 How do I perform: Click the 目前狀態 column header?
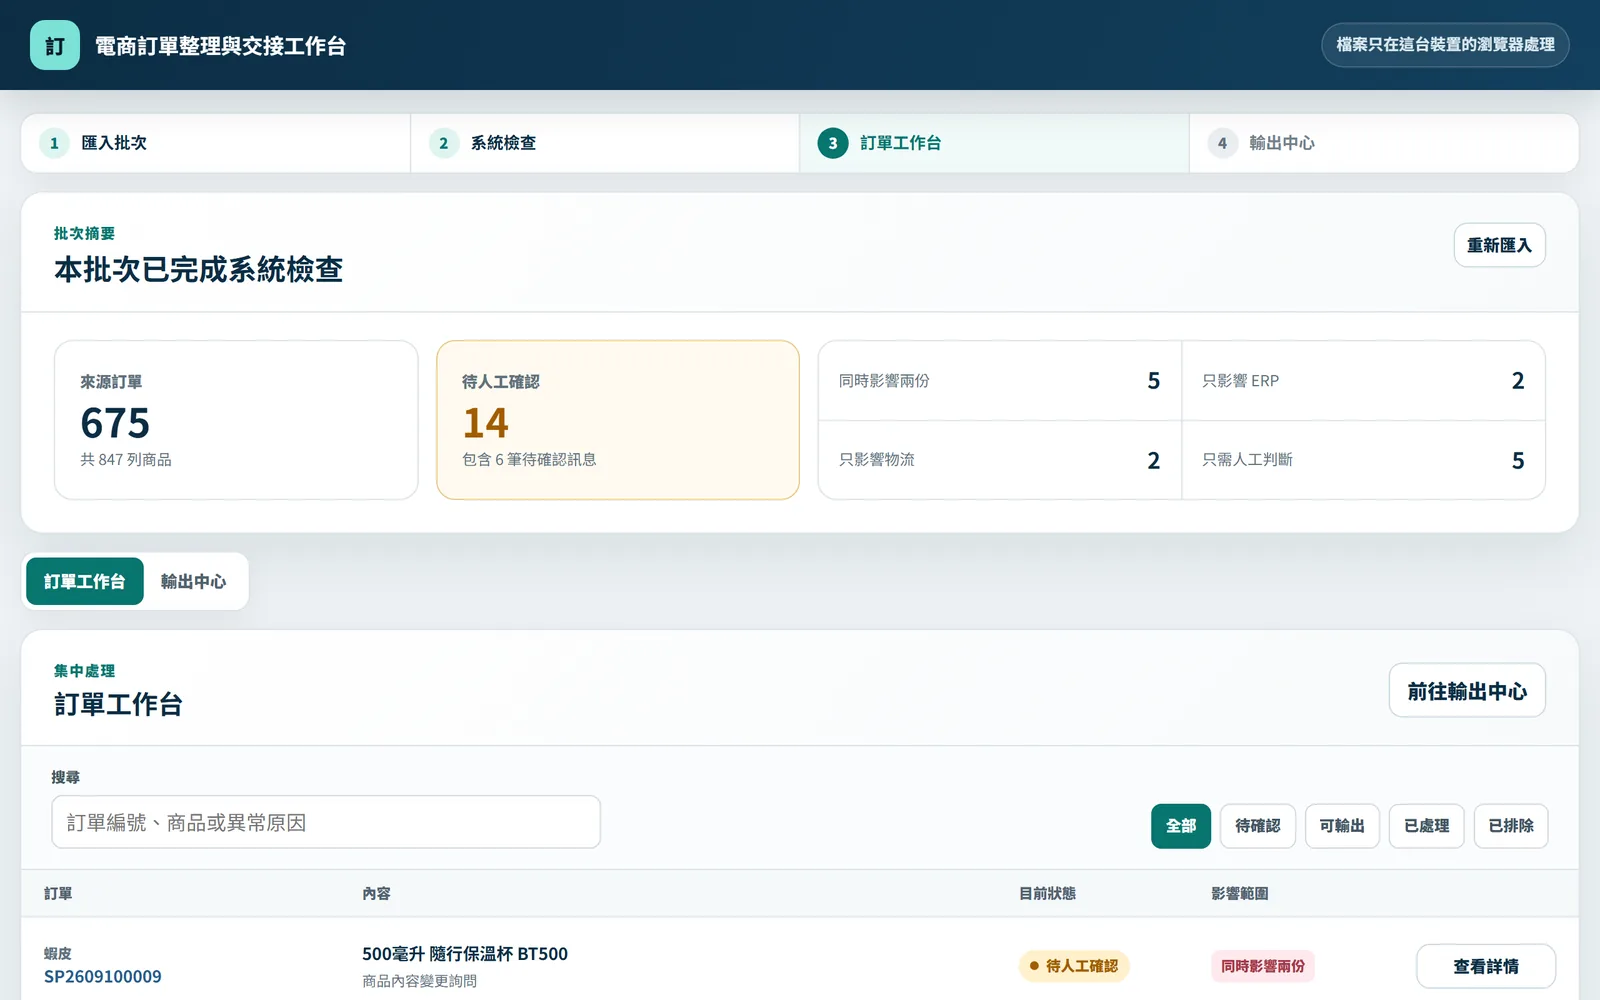coord(1047,893)
